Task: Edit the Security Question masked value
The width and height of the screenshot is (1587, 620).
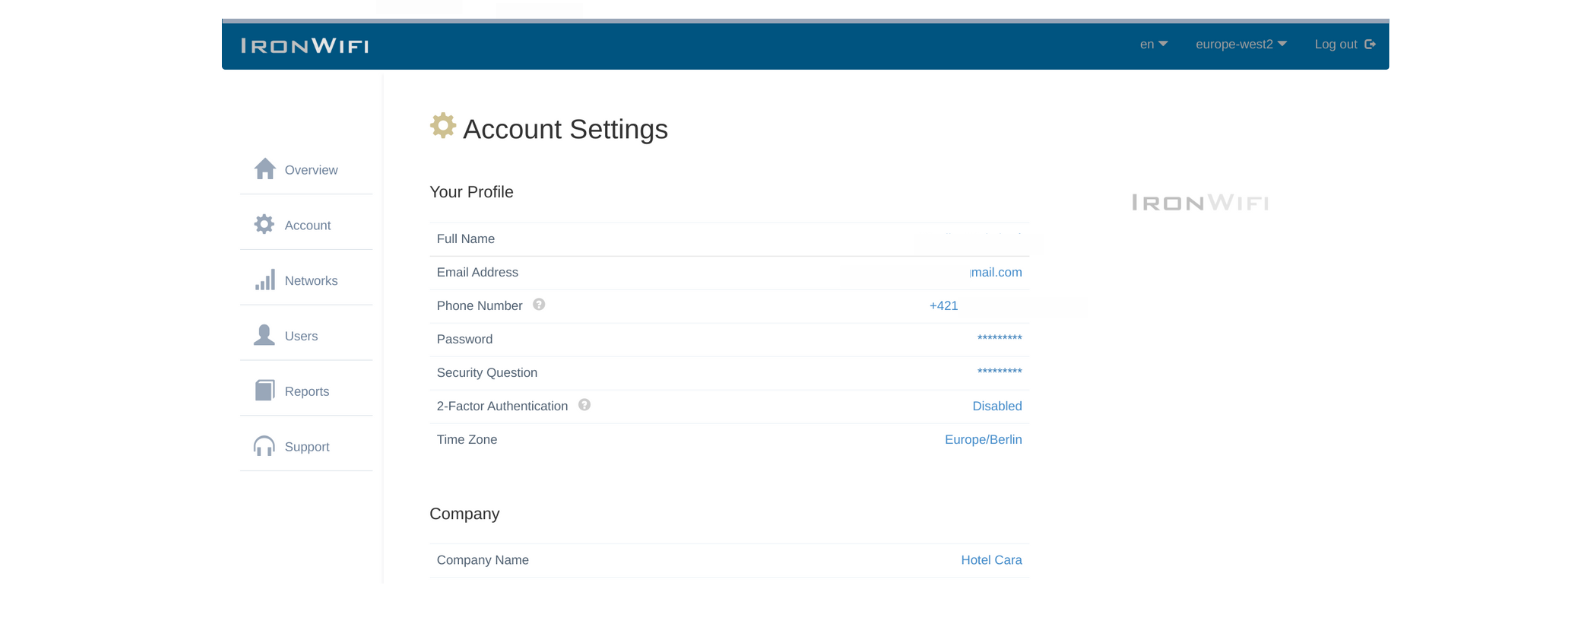Action: pyautogui.click(x=999, y=372)
